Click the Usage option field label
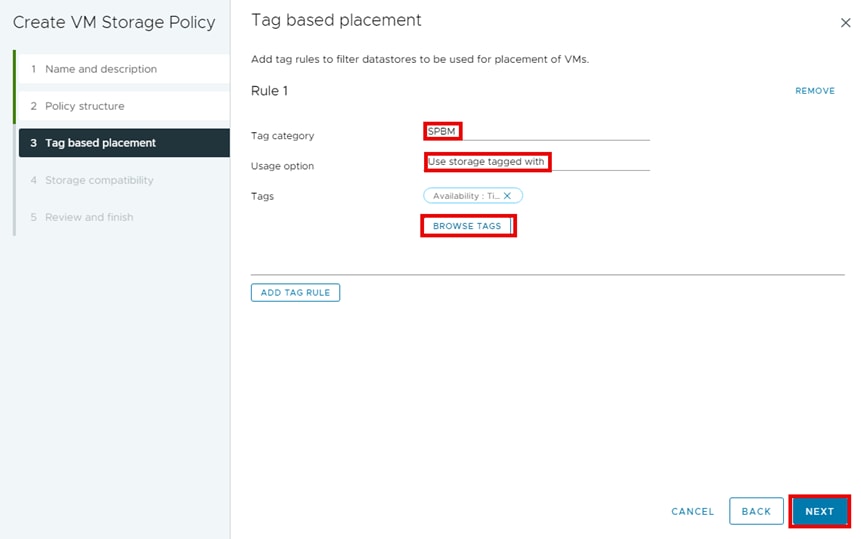This screenshot has height=539, width=861. 282,166
